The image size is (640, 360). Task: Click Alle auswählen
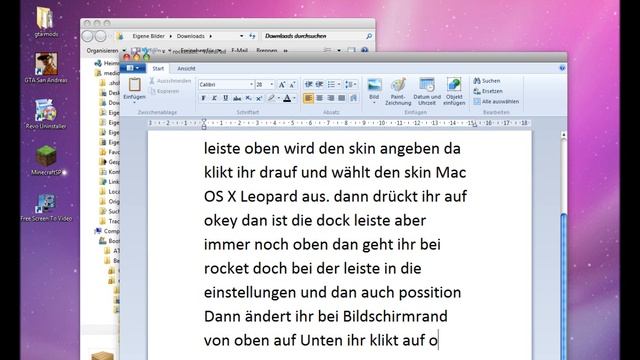(x=496, y=101)
